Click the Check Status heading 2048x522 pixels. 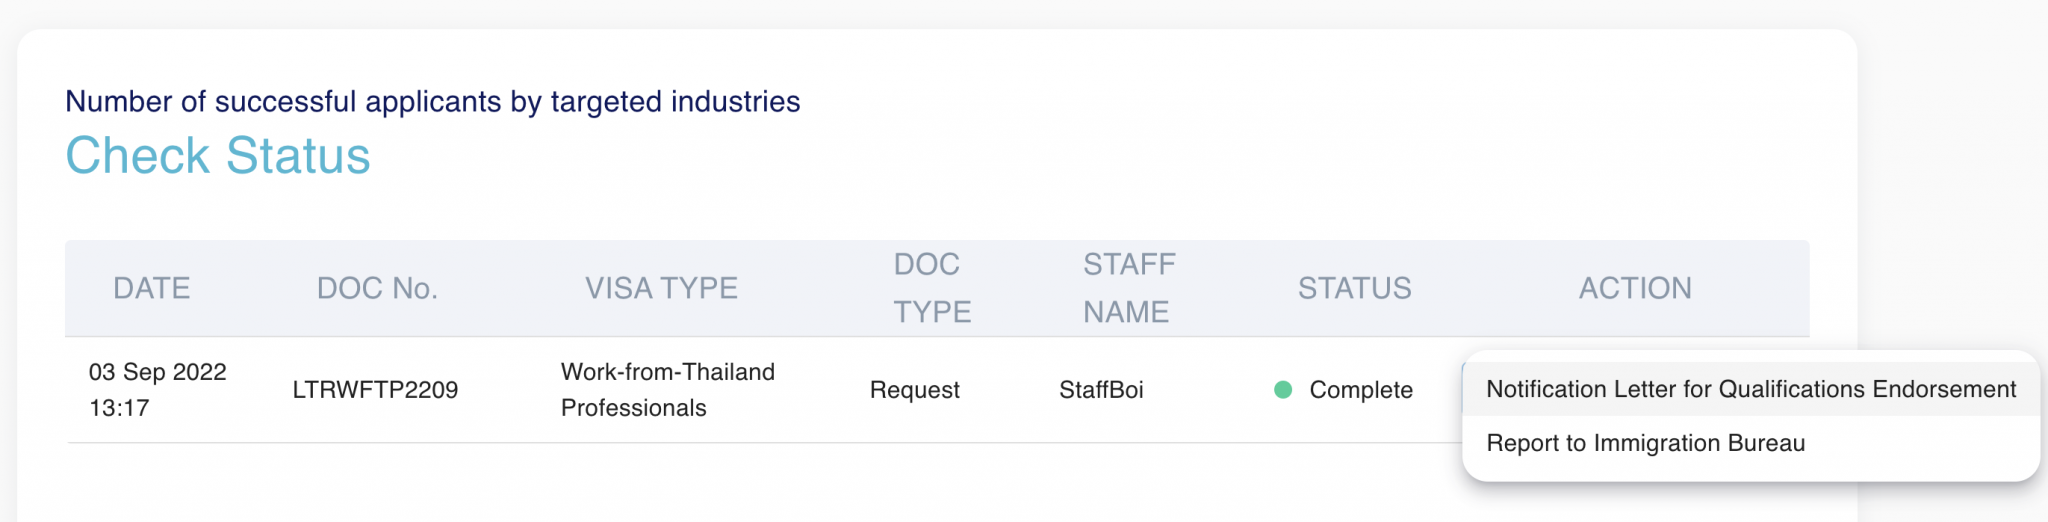click(x=218, y=156)
